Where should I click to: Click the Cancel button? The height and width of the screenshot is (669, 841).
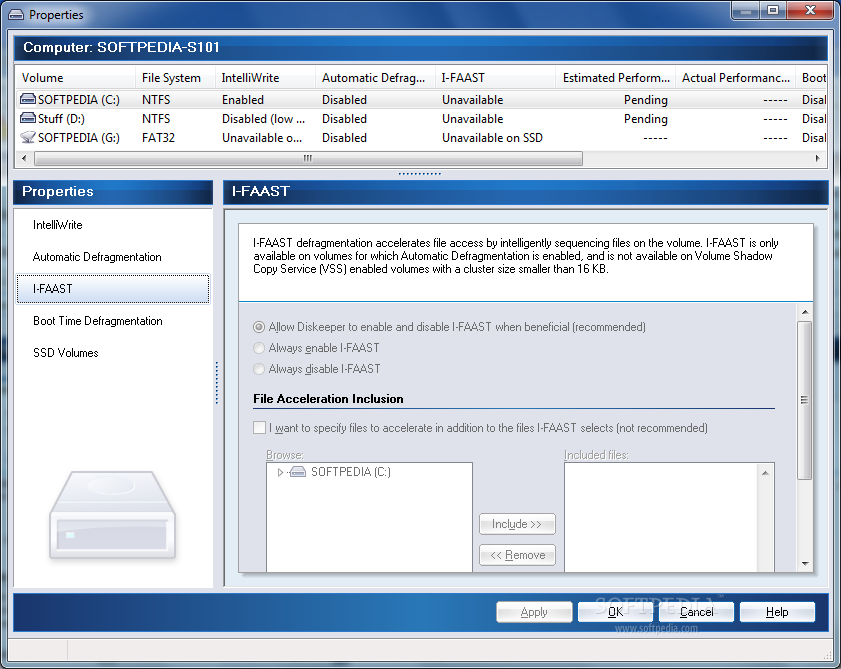(696, 612)
